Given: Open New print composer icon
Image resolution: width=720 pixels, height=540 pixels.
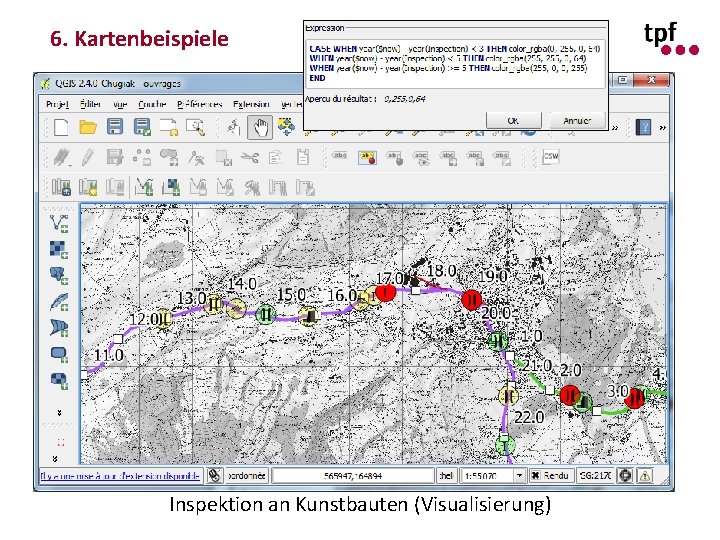Looking at the screenshot, I should tap(169, 127).
